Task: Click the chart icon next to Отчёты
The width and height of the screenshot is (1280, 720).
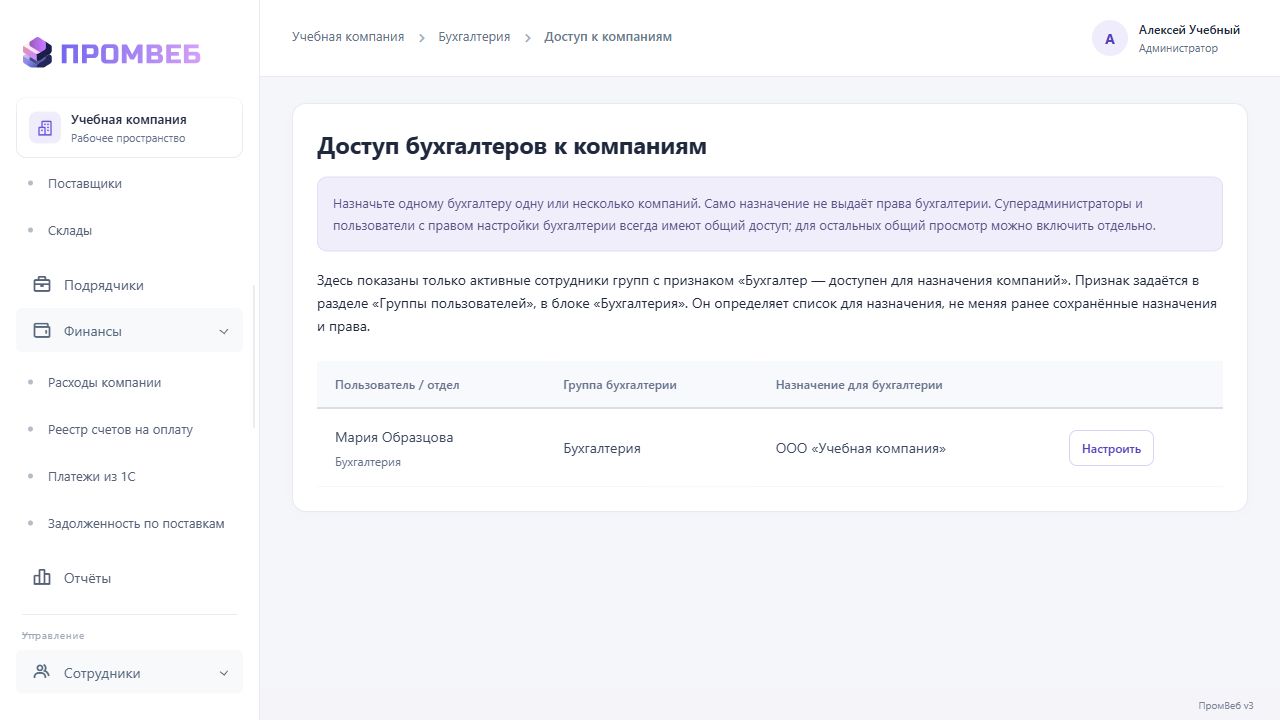Action: click(x=42, y=578)
